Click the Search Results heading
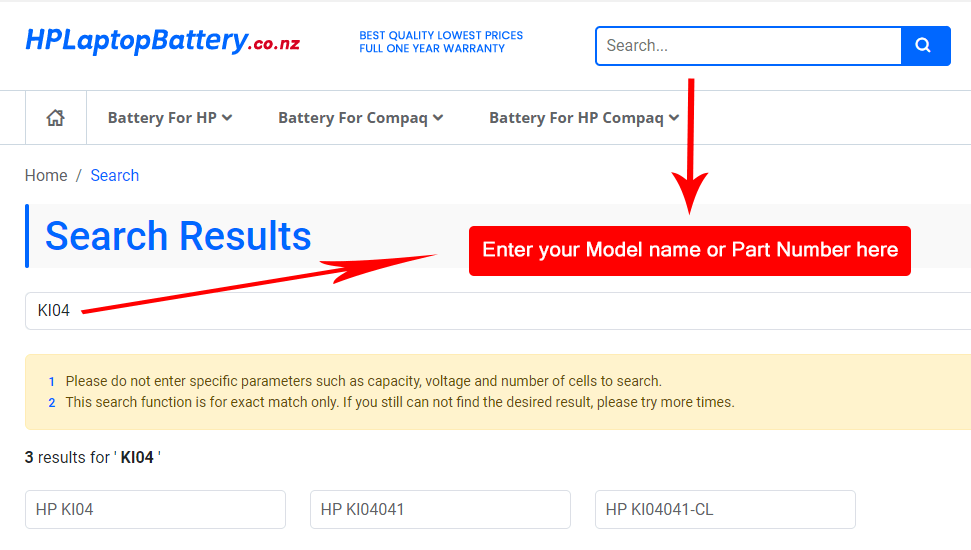The height and width of the screenshot is (550, 971). point(178,236)
